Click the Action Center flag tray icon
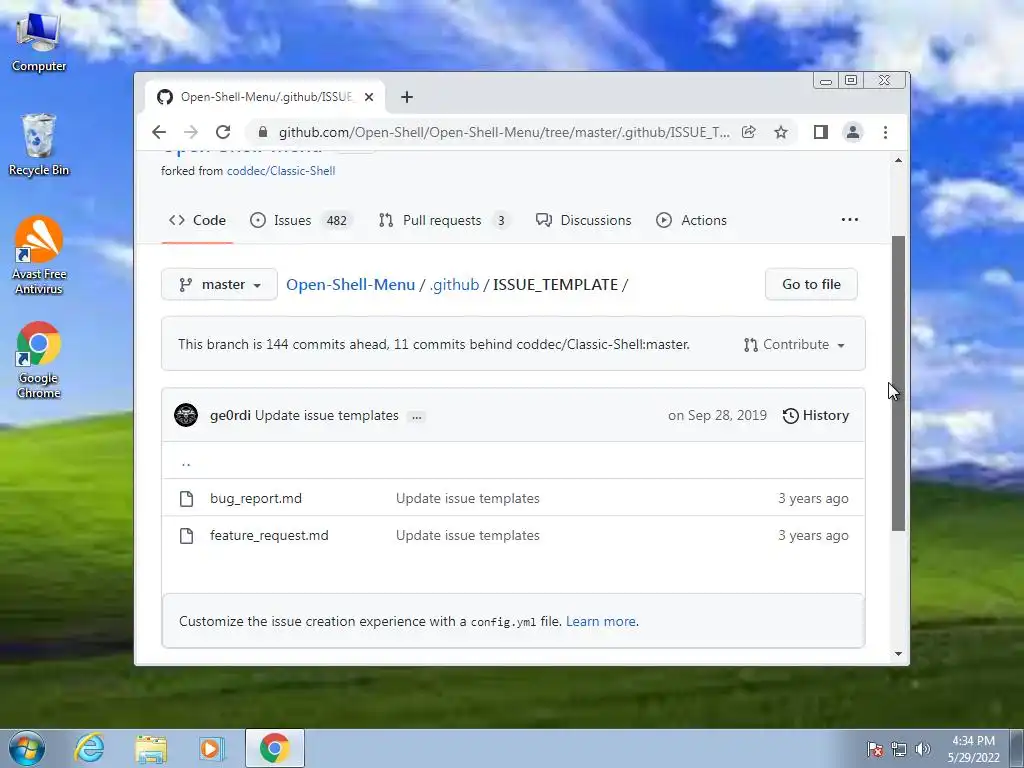 [x=874, y=749]
